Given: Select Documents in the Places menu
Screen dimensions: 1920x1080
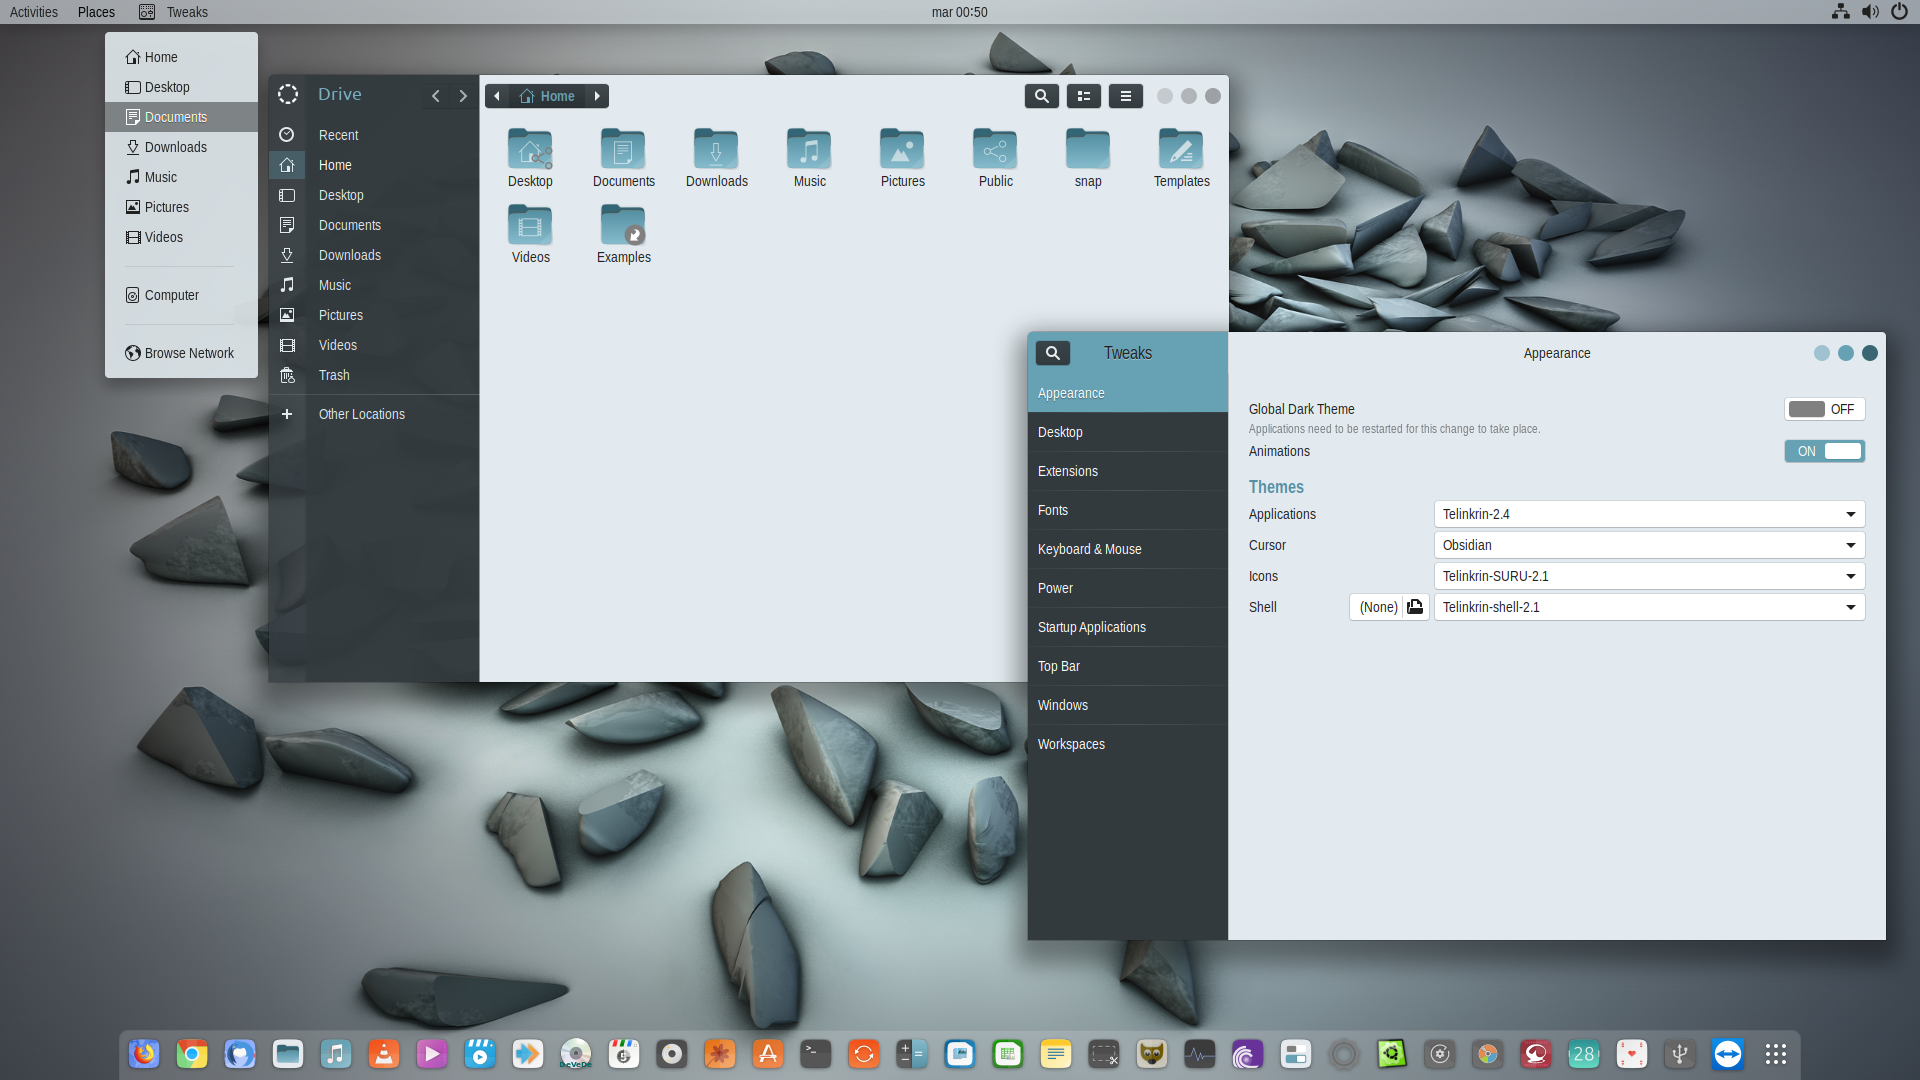Looking at the screenshot, I should click(176, 117).
